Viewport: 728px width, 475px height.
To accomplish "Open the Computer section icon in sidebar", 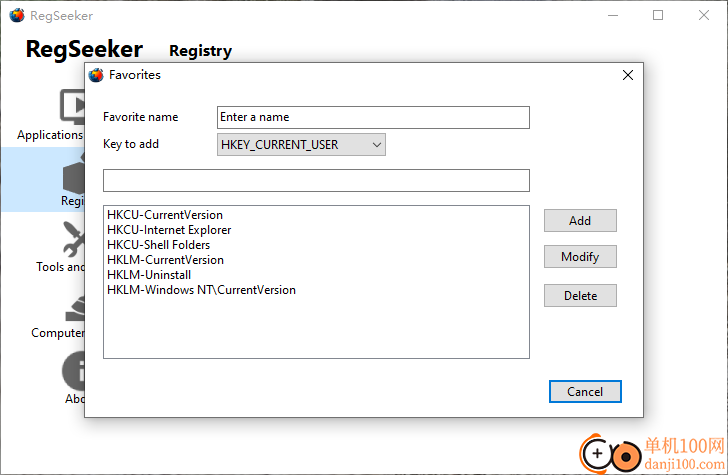I will pyautogui.click(x=75, y=309).
